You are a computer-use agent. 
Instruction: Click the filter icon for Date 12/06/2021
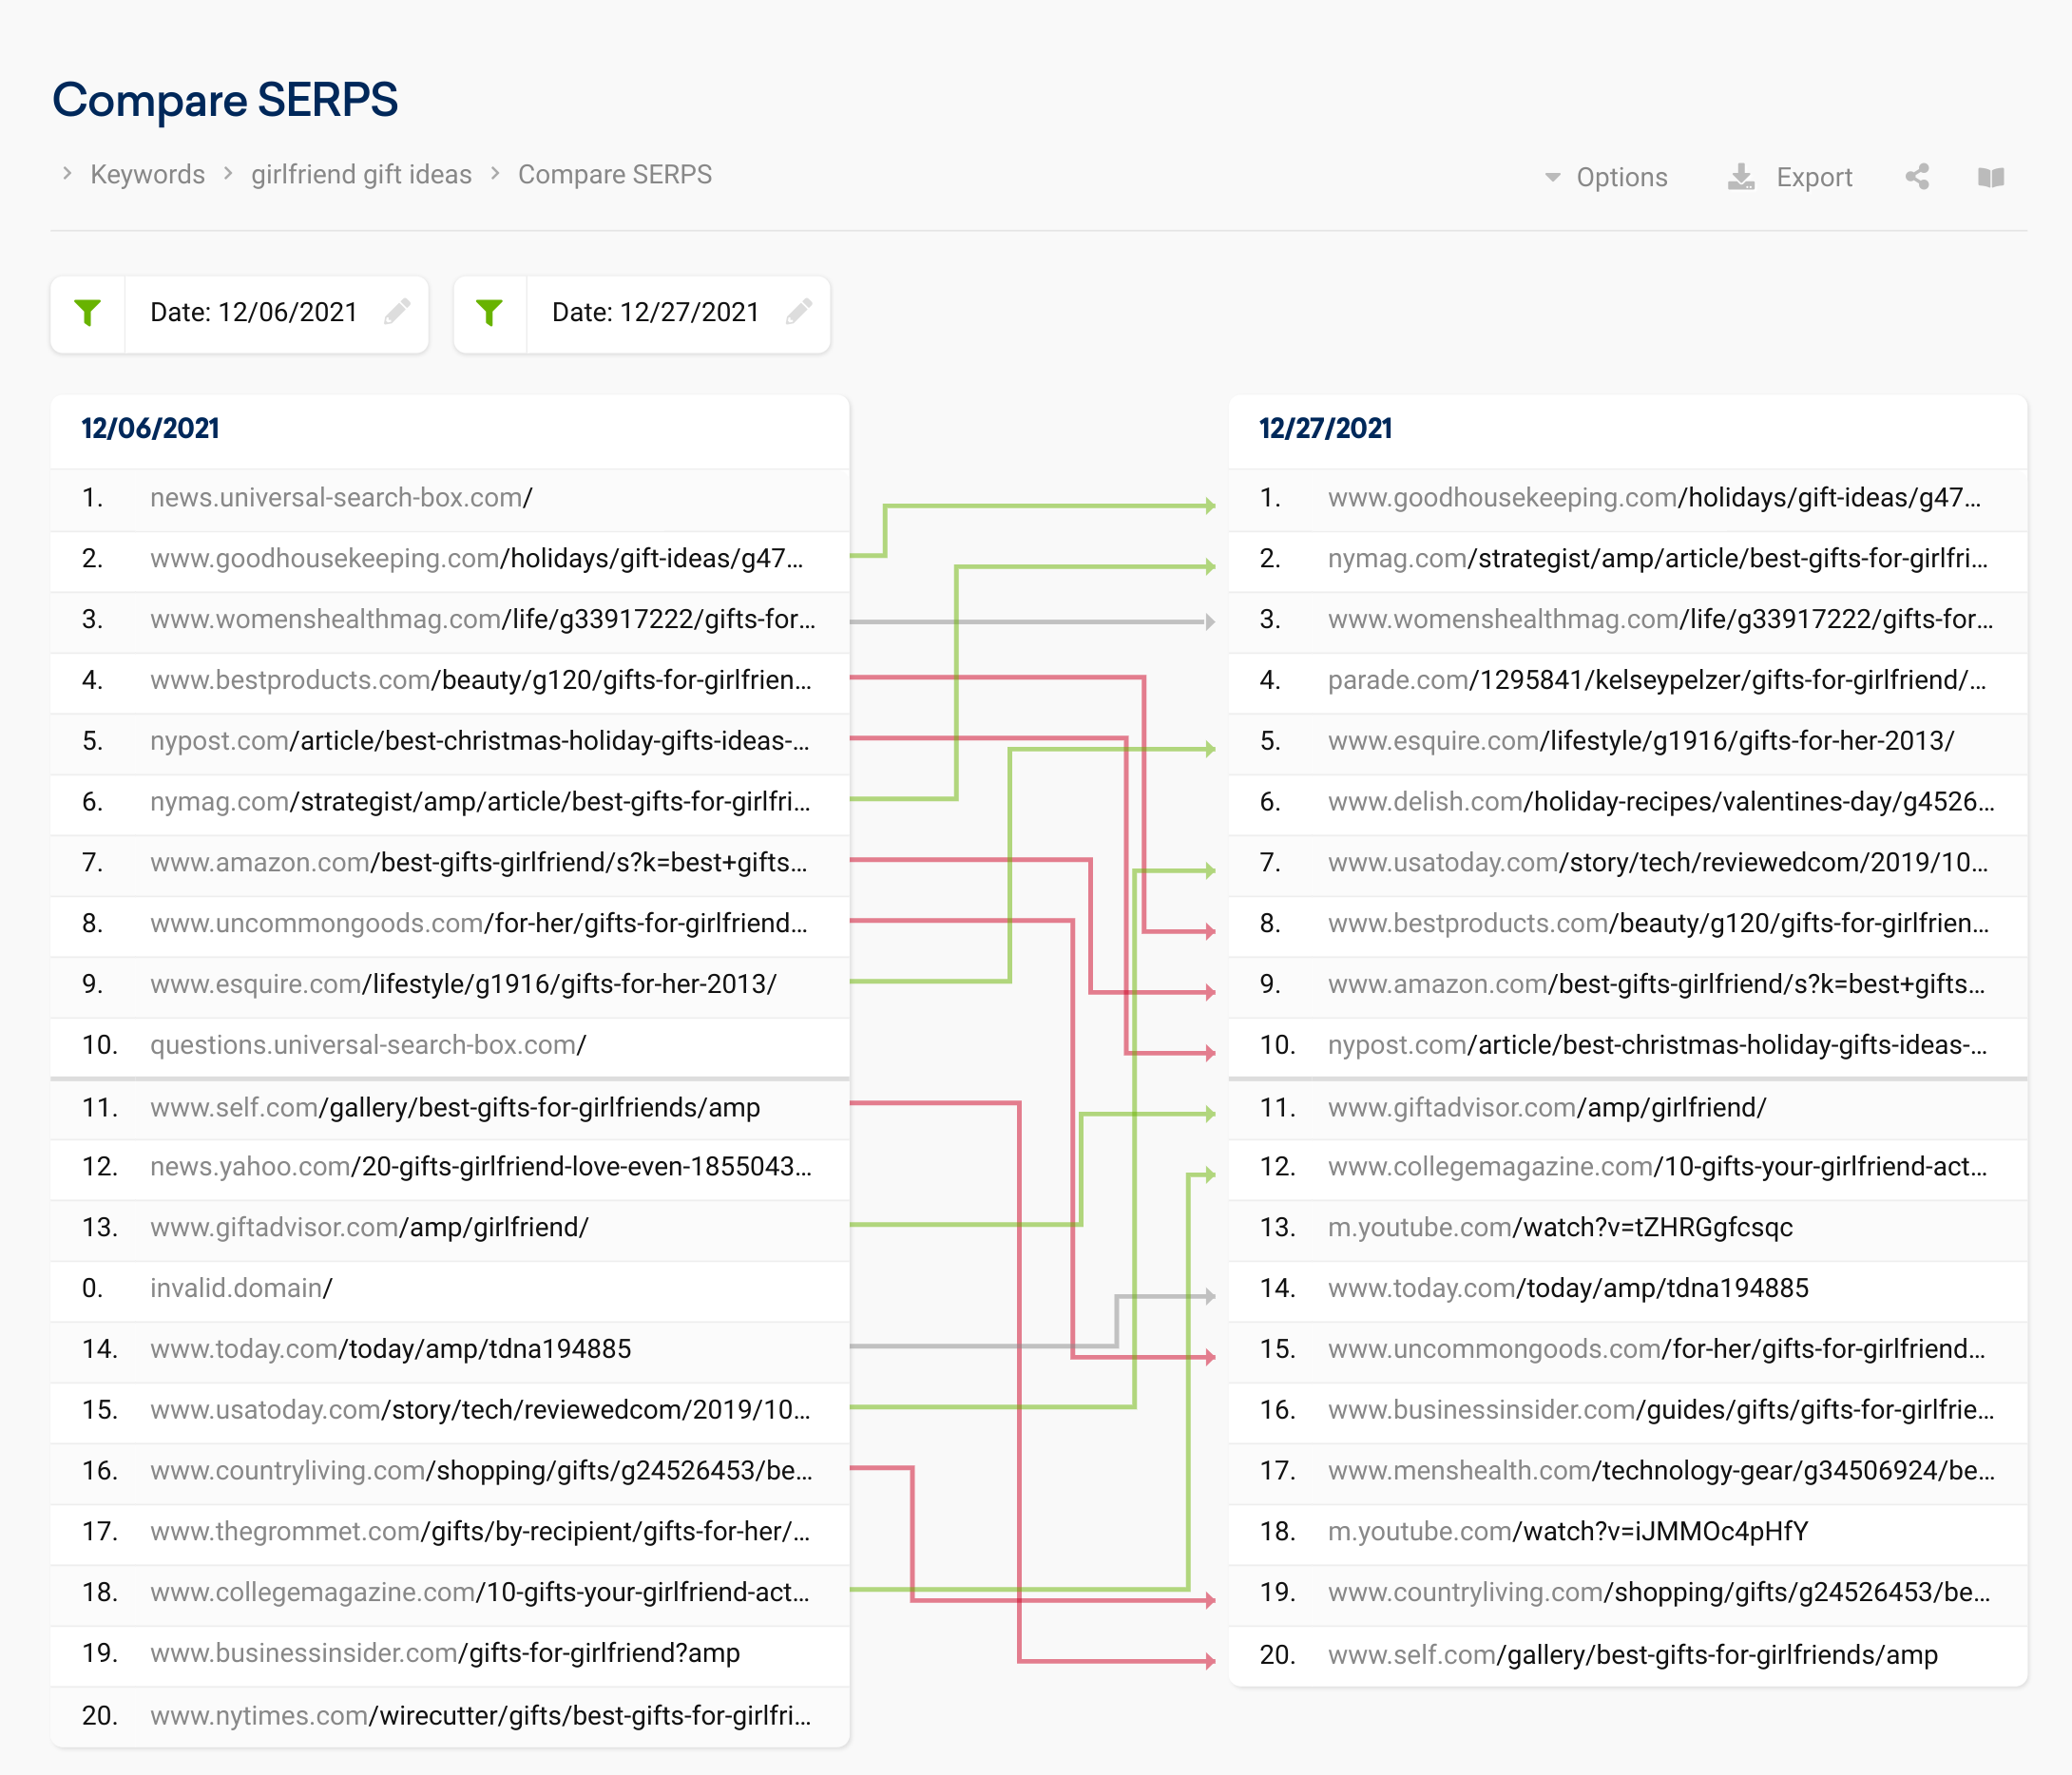point(88,313)
